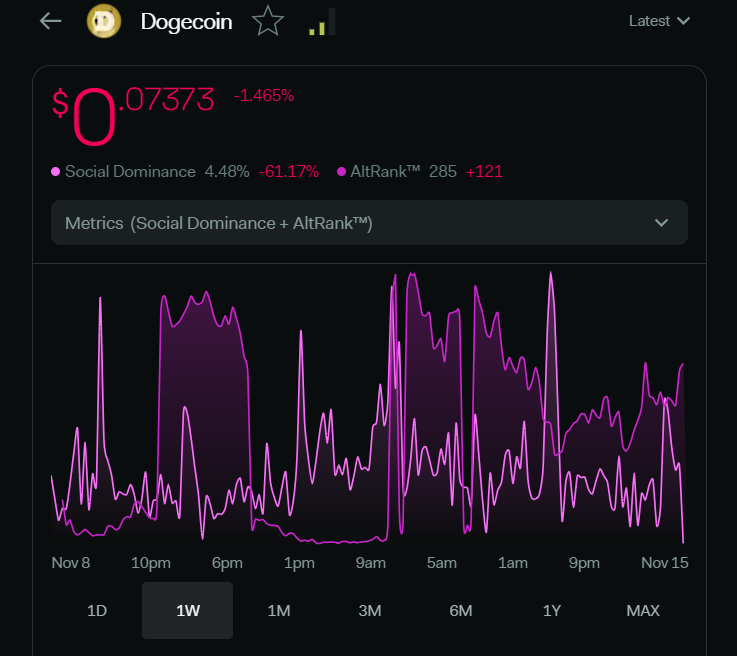Click the signal bars indicator icon
The image size is (737, 656).
coord(322,22)
